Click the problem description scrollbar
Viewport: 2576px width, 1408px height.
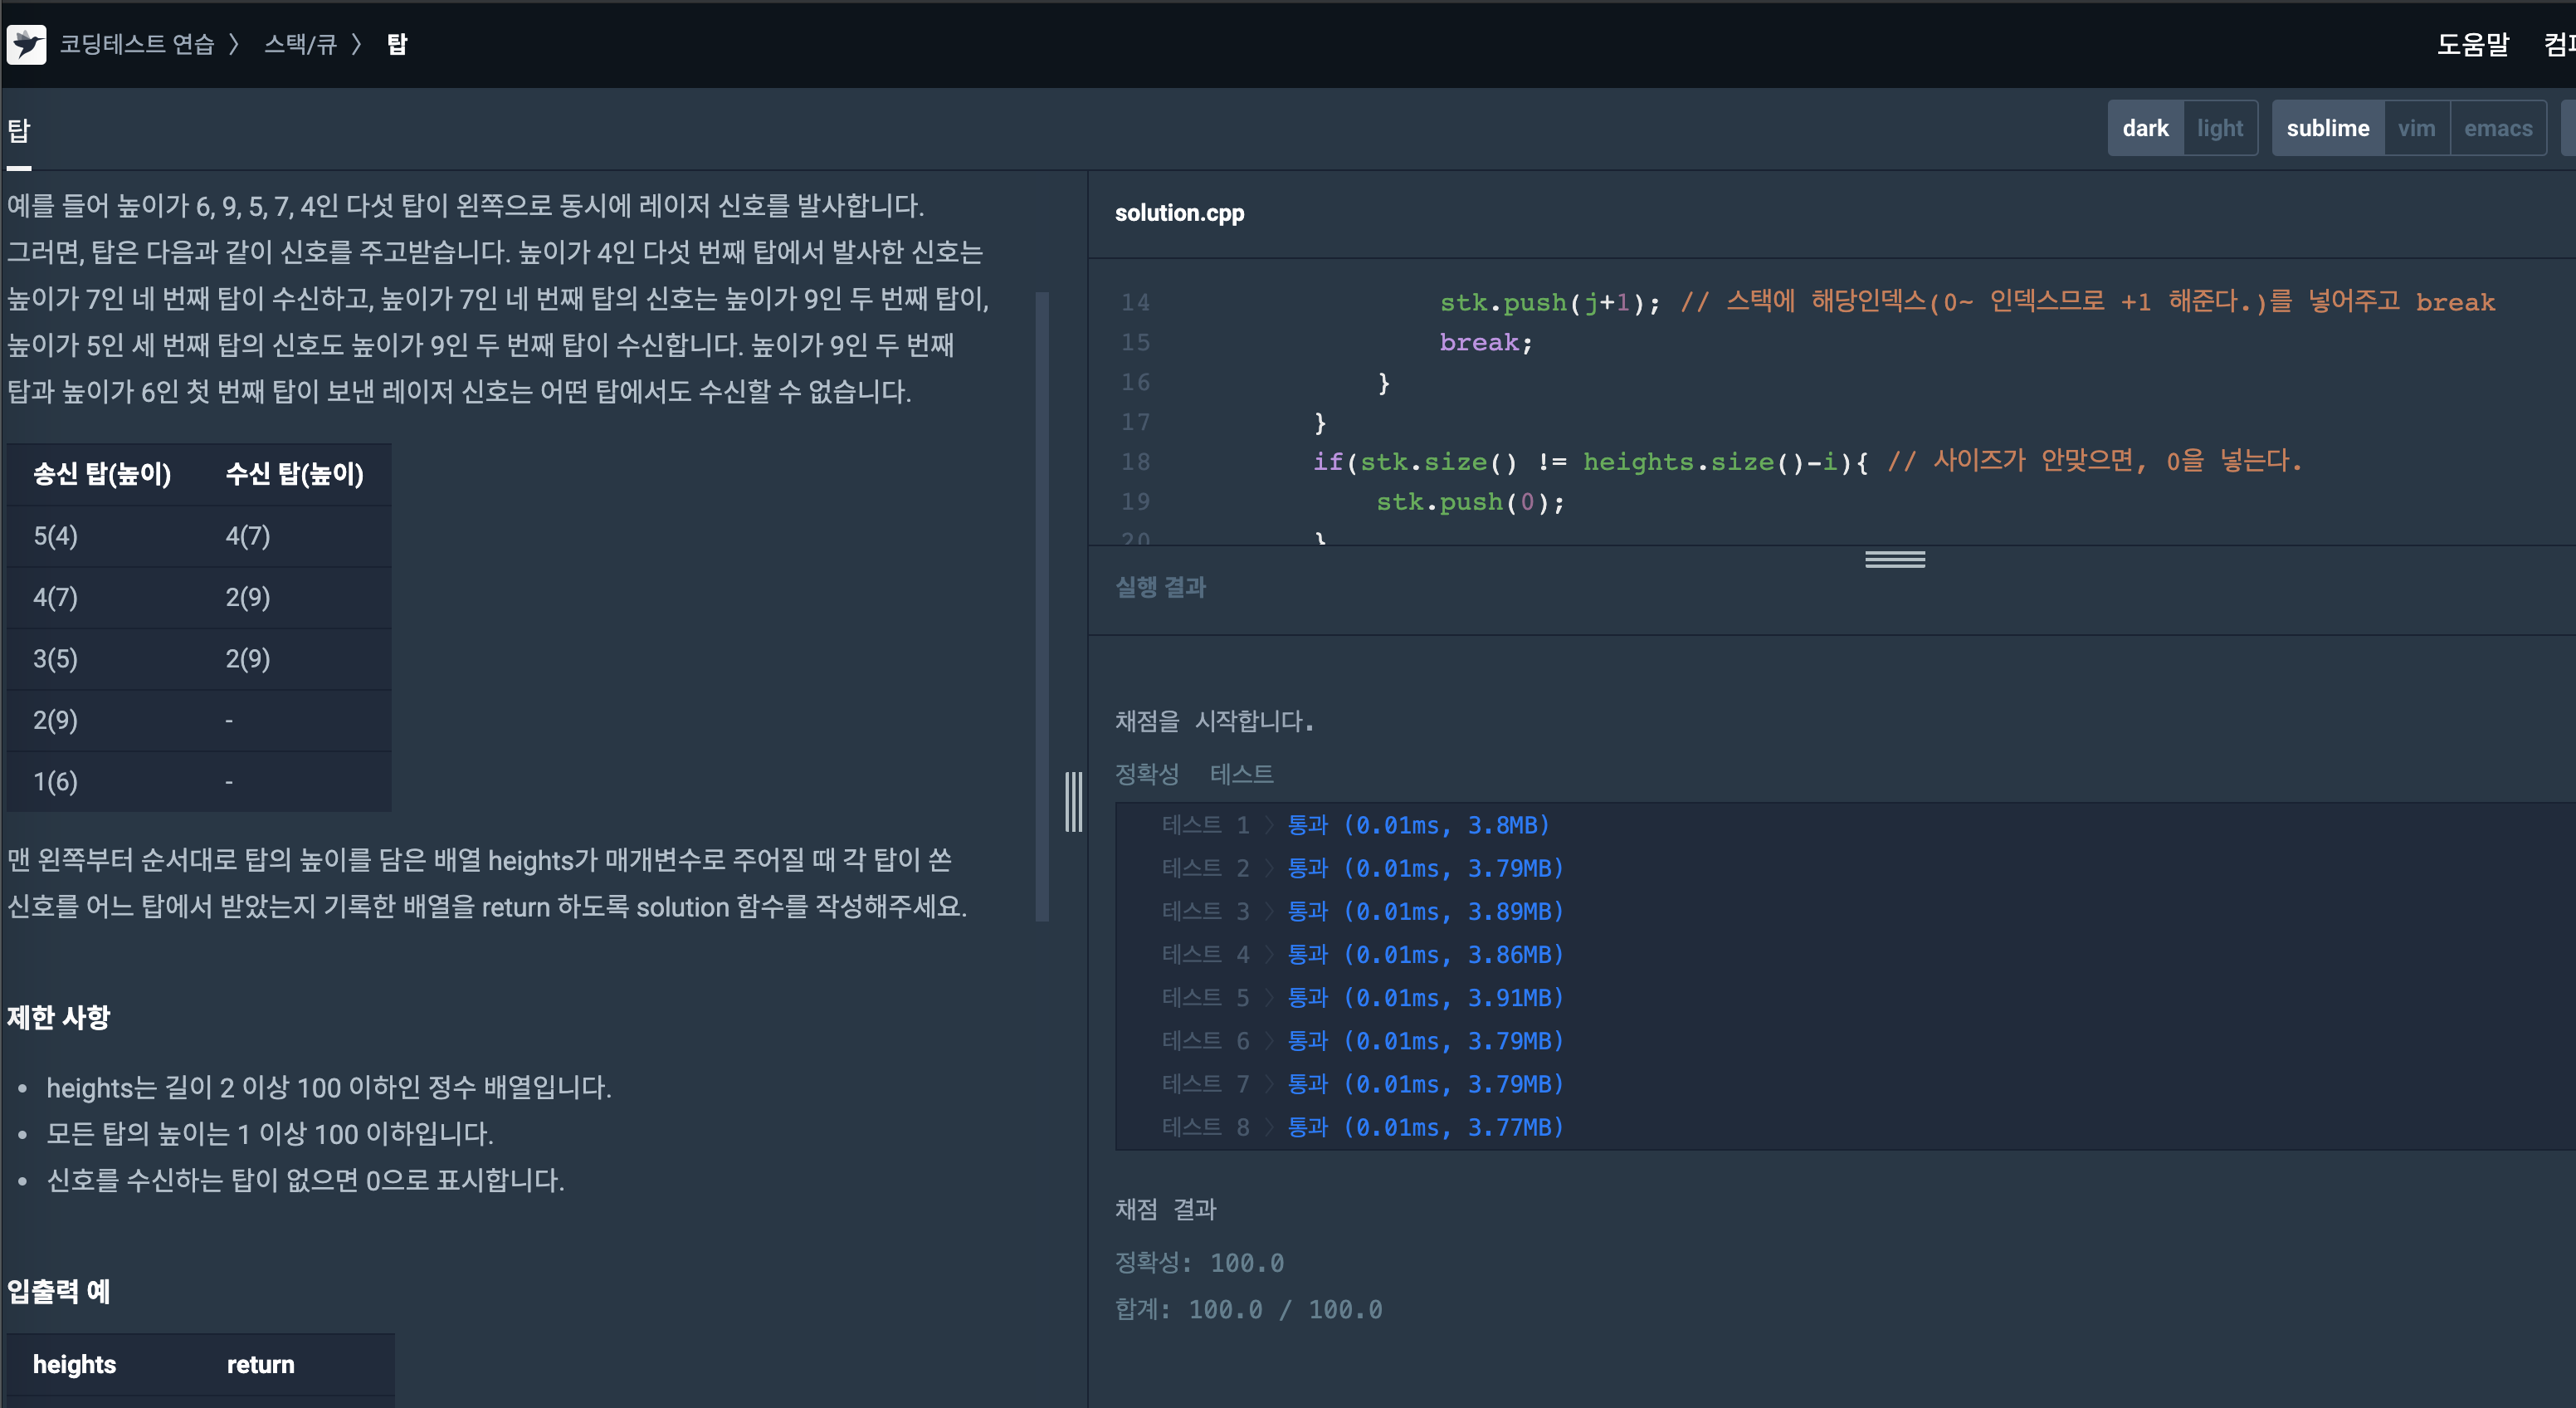pyautogui.click(x=1042, y=606)
